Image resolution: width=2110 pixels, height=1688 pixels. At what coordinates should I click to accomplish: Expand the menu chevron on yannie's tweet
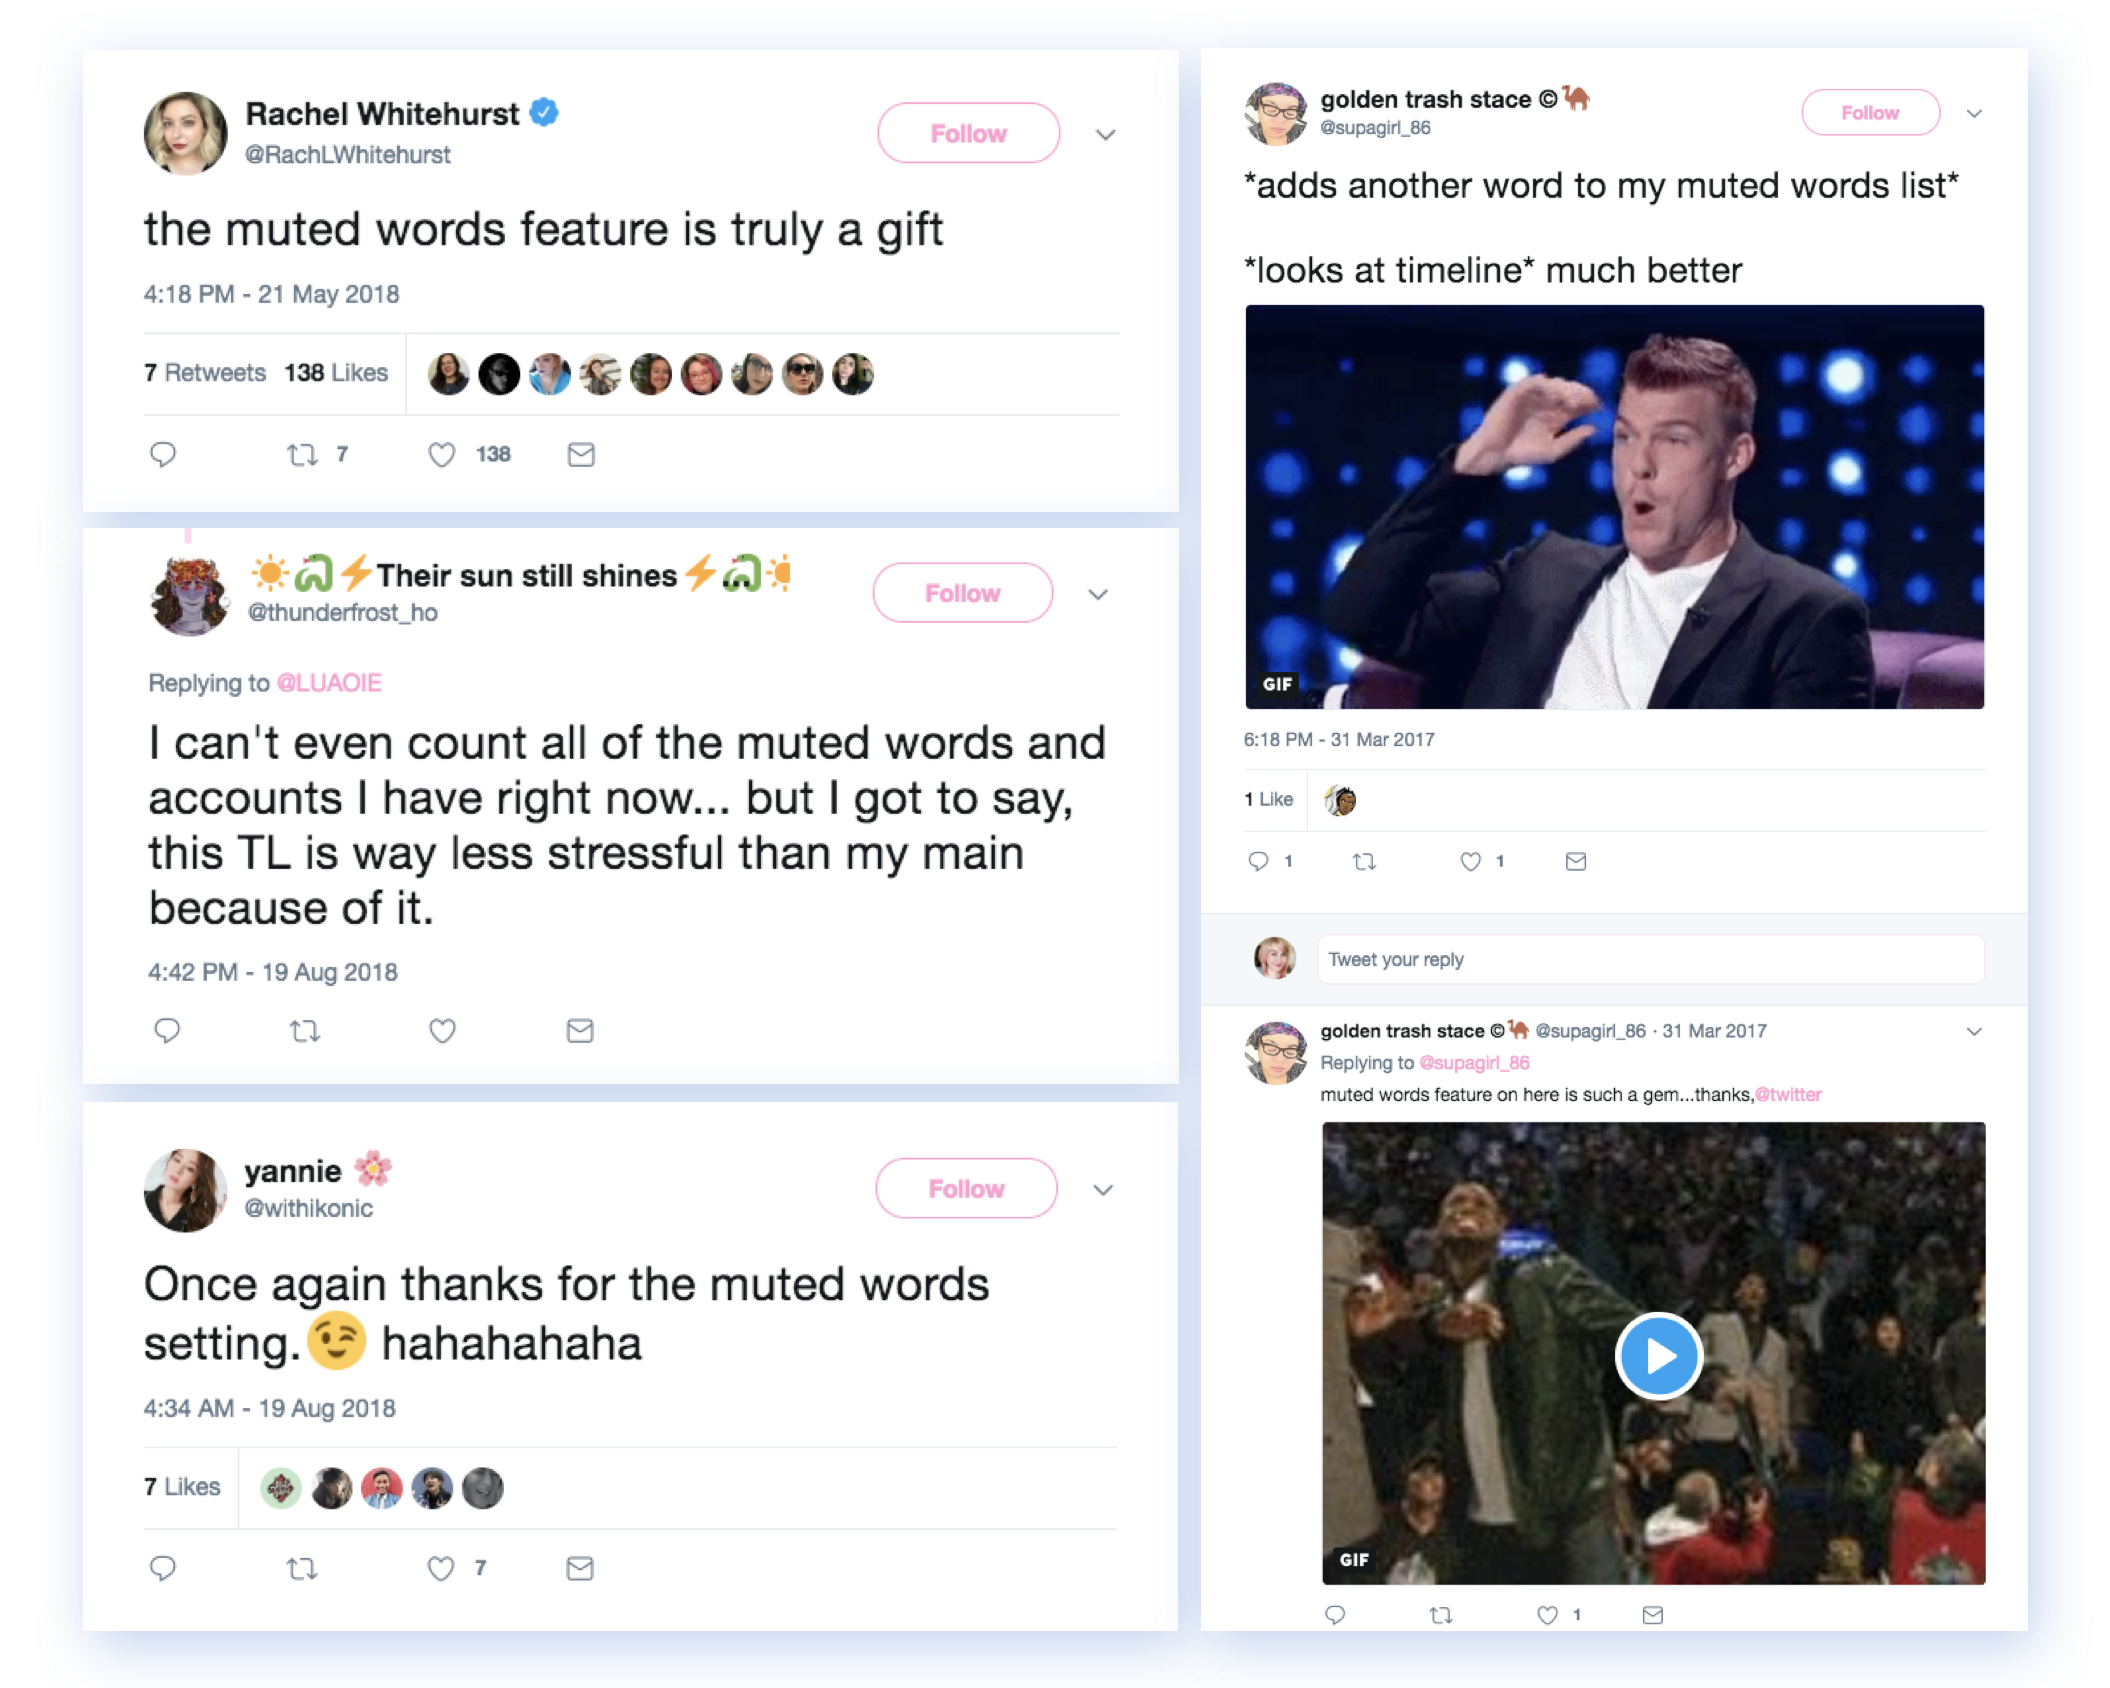[1103, 1190]
